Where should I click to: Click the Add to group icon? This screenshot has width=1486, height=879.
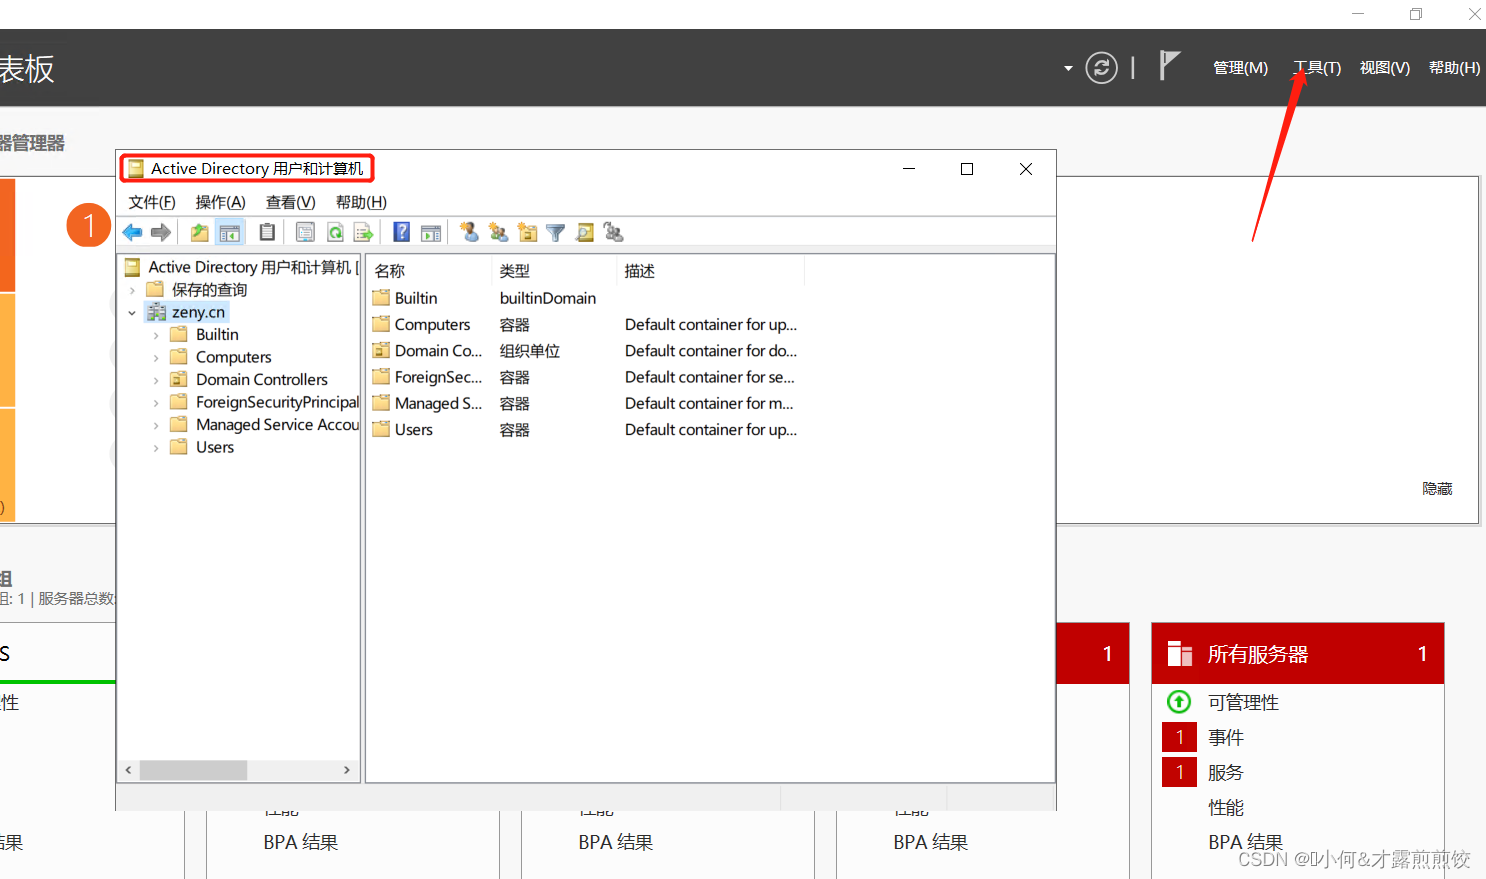point(614,233)
